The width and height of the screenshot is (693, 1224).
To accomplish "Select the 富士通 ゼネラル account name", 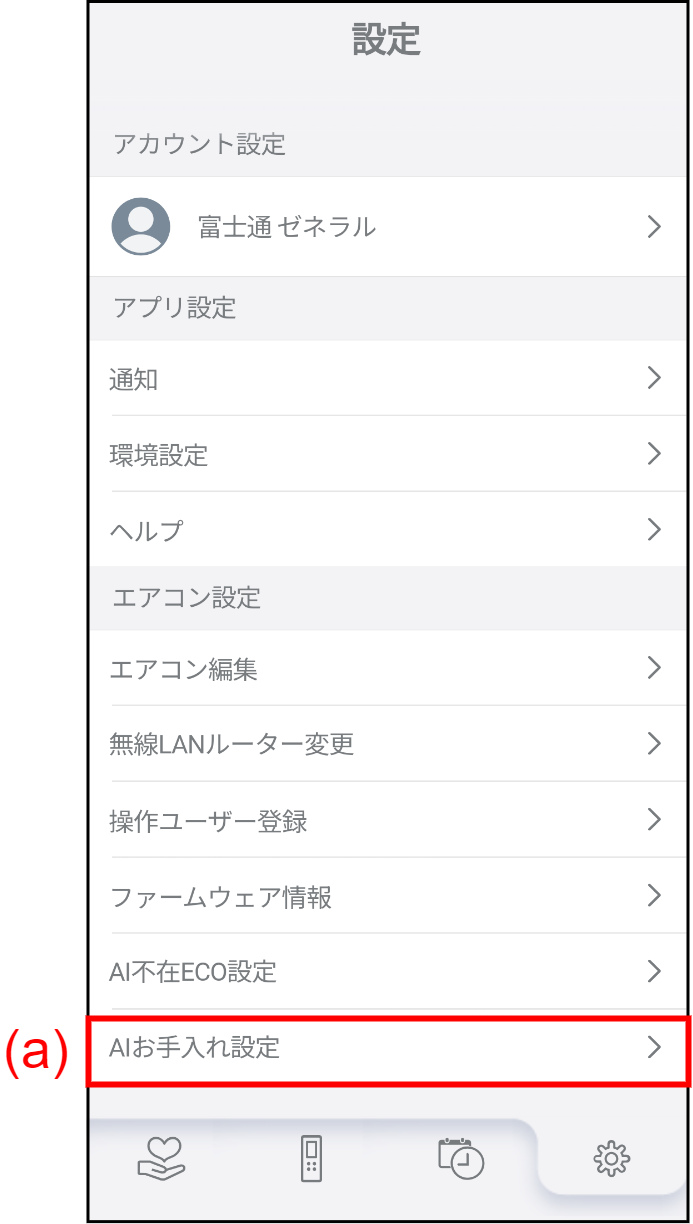I will coord(287,227).
